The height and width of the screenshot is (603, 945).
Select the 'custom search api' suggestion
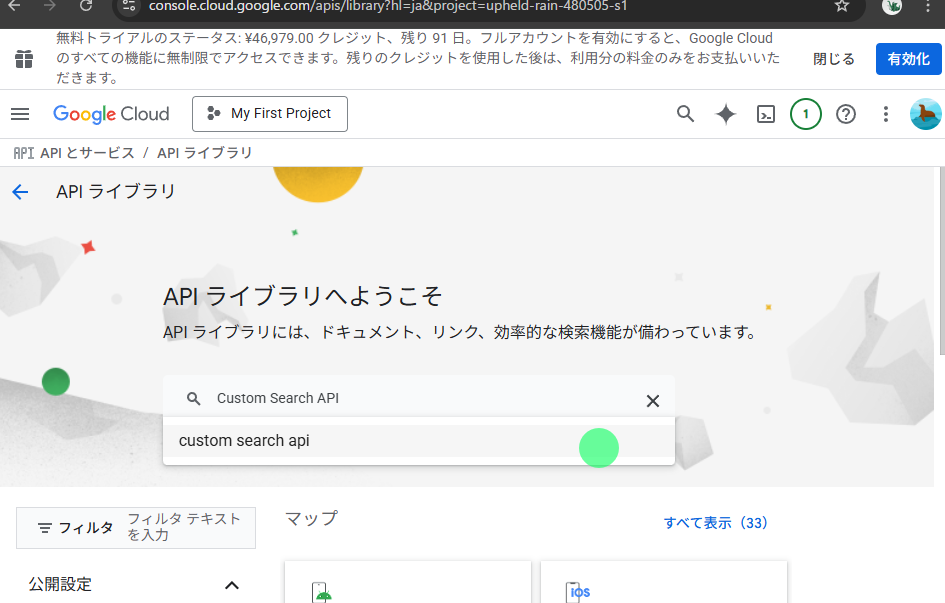pyautogui.click(x=245, y=441)
